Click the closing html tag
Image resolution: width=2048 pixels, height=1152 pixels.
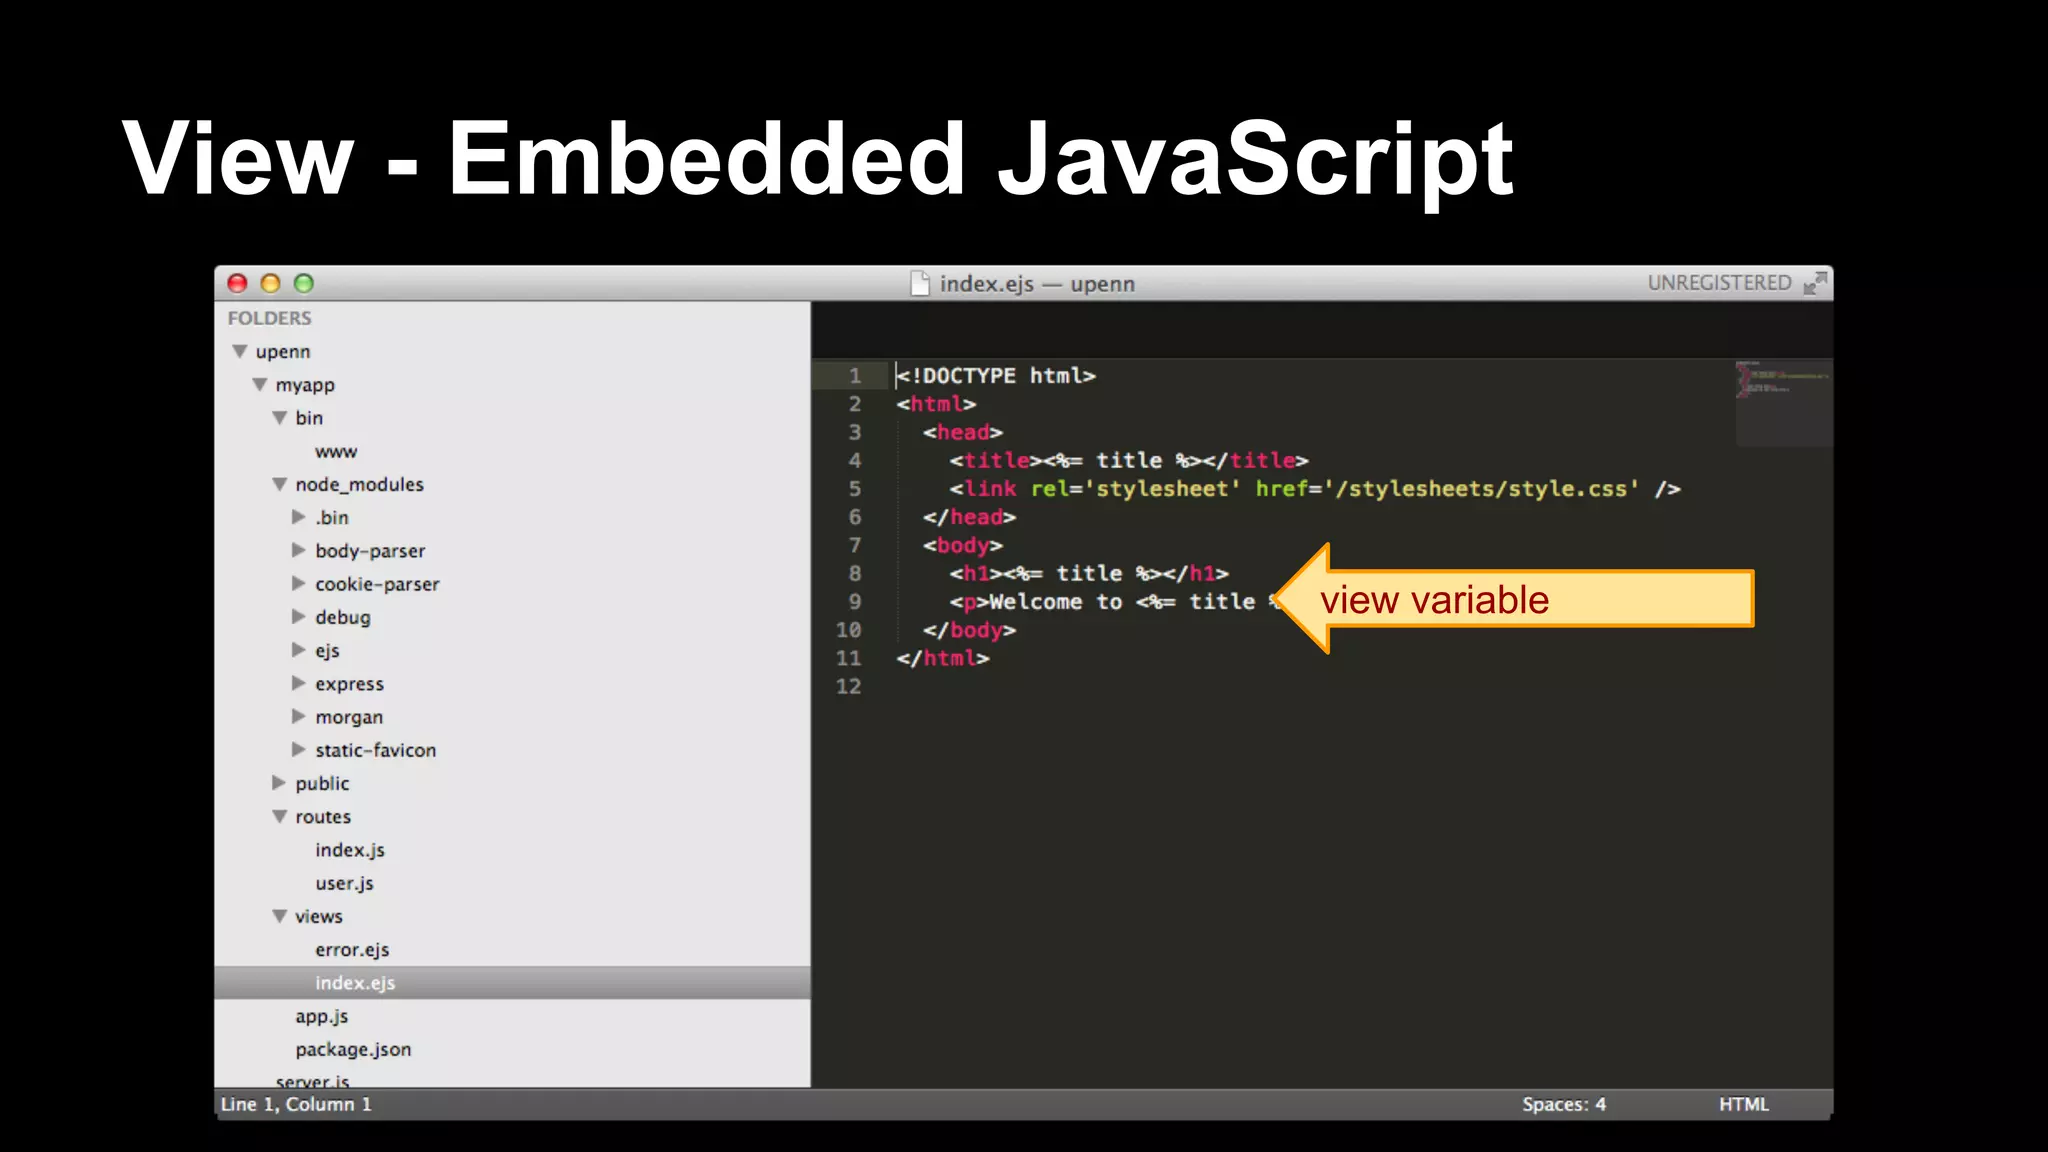coord(943,658)
